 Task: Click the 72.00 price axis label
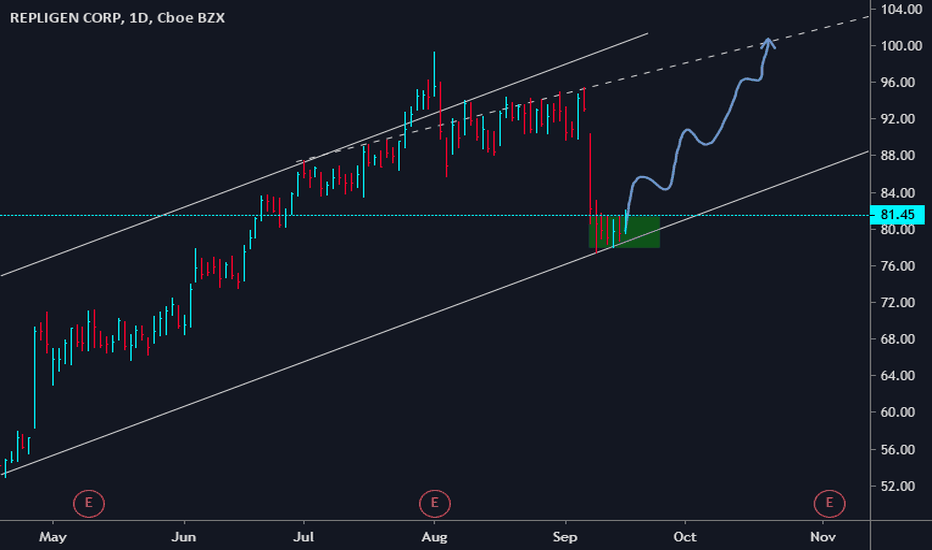coord(898,303)
